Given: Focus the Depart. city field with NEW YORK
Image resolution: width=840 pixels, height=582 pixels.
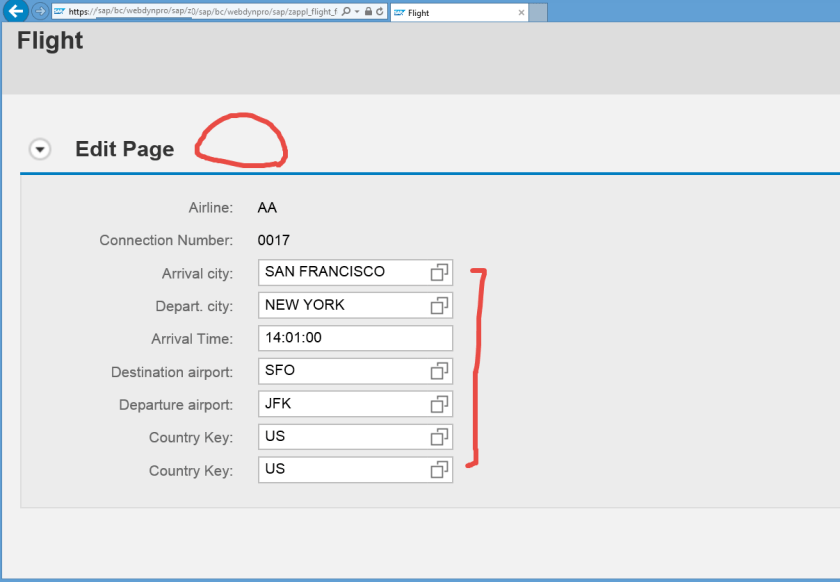Looking at the screenshot, I should 340,305.
